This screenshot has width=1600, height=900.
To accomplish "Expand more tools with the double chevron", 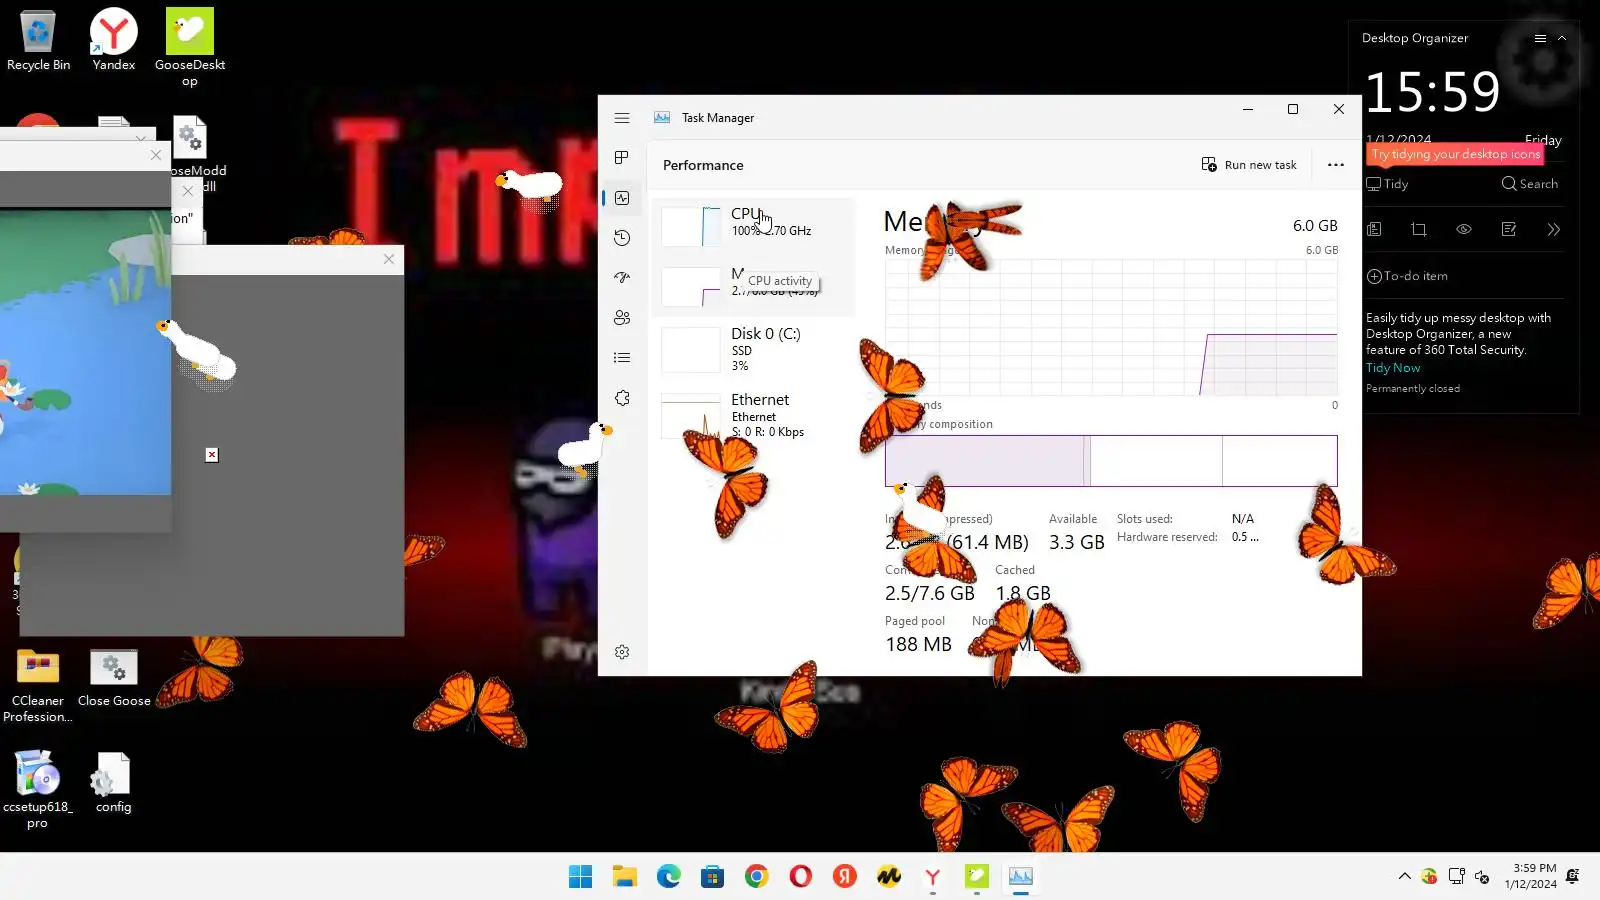I will [x=1553, y=229].
